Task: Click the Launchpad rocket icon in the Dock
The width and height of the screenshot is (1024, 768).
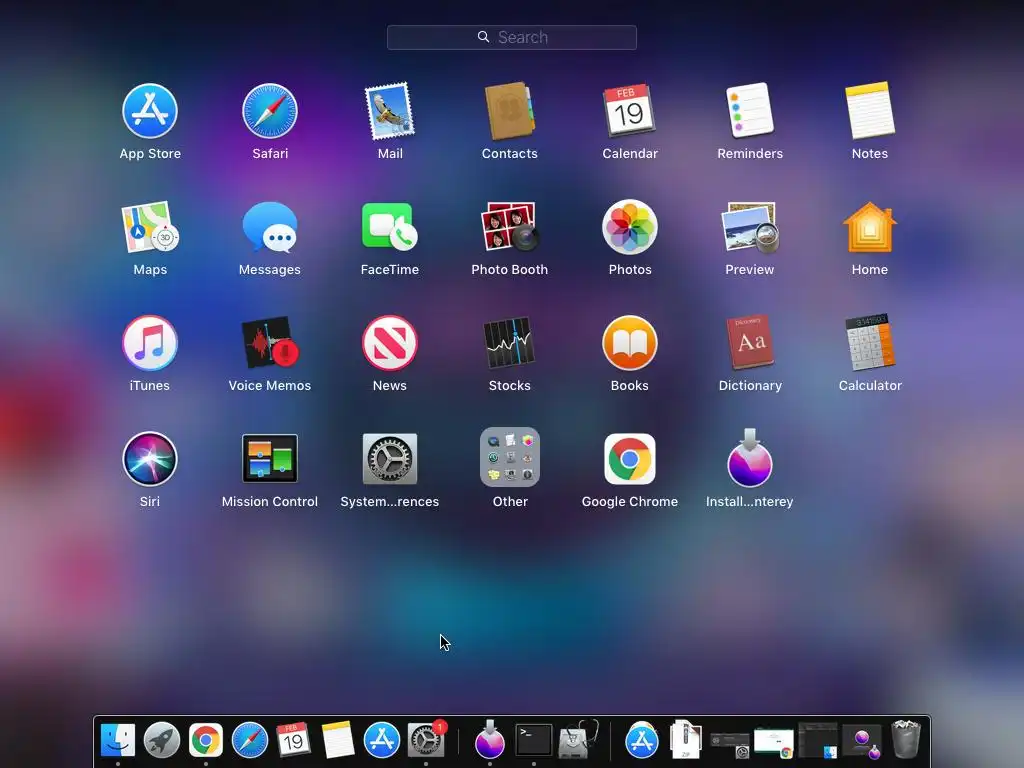Action: [161, 740]
